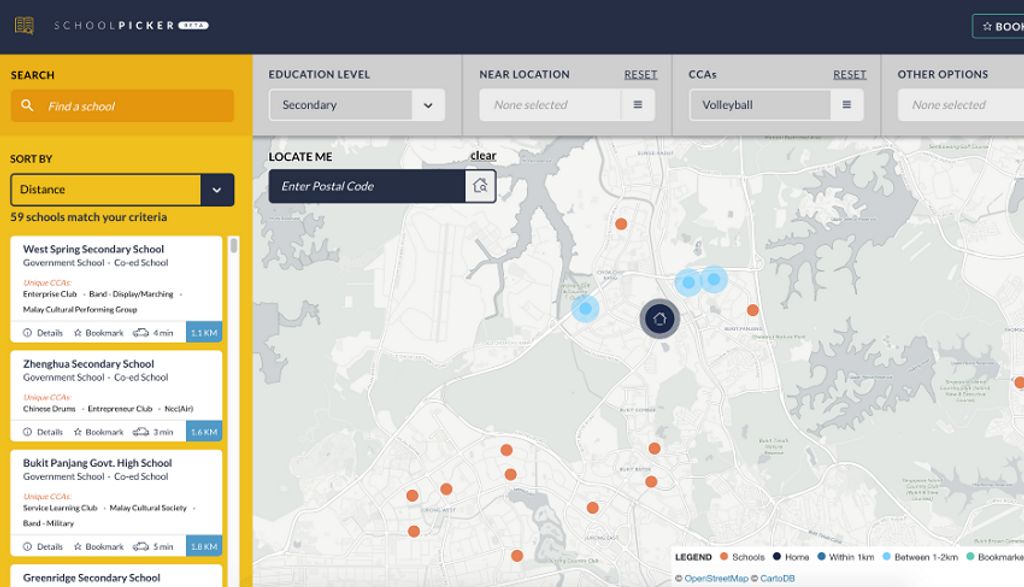Click the locate home search icon button
Screen dimensions: 1024x587
481,186
